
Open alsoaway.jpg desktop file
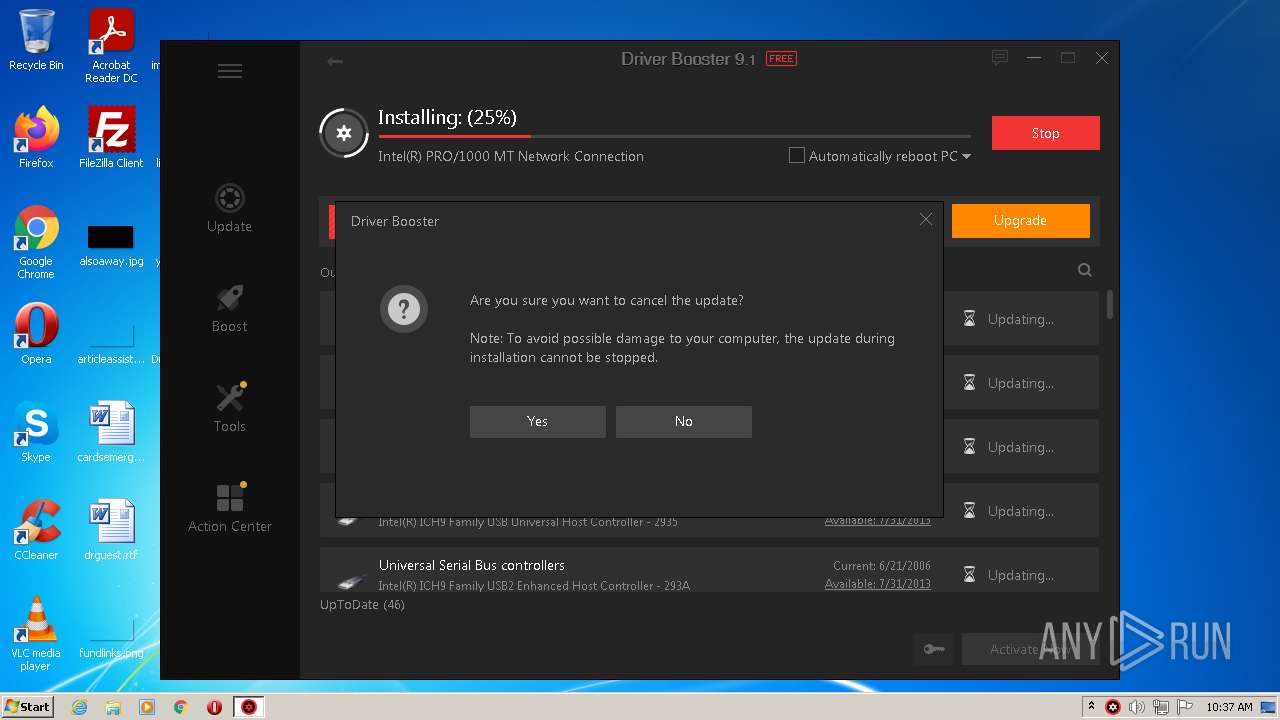click(111, 246)
